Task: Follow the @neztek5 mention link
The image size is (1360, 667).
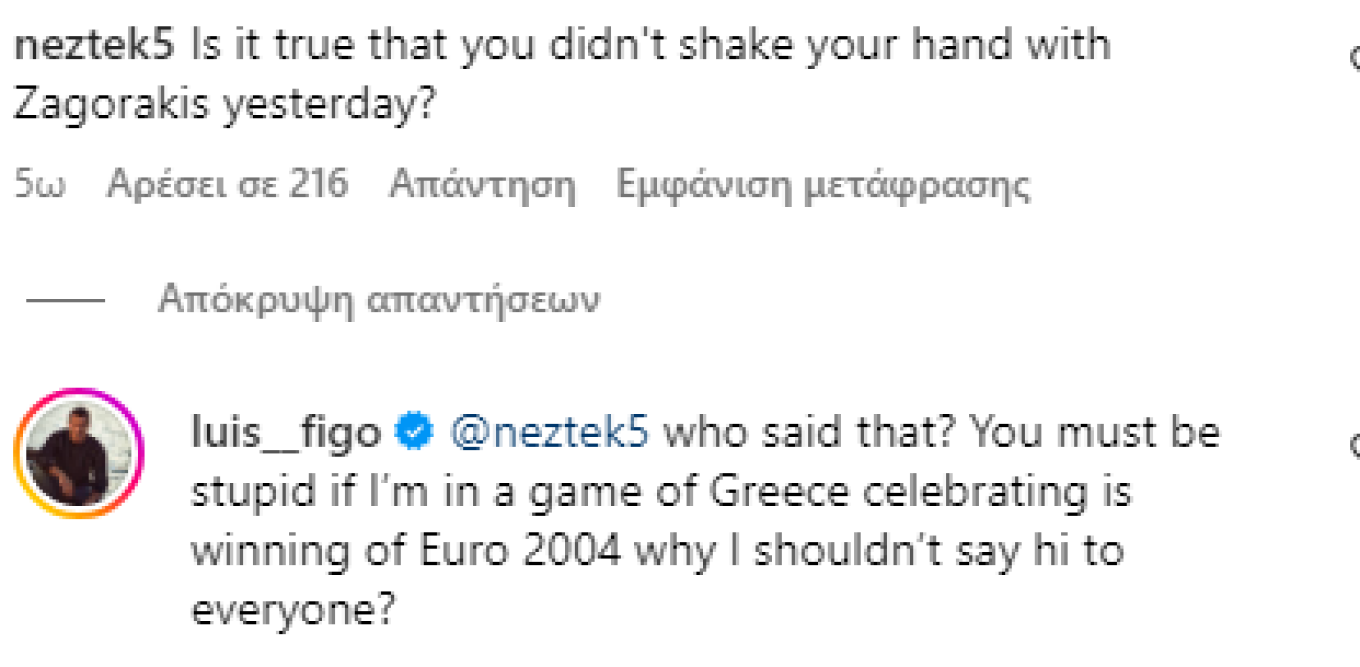Action: [x=550, y=433]
